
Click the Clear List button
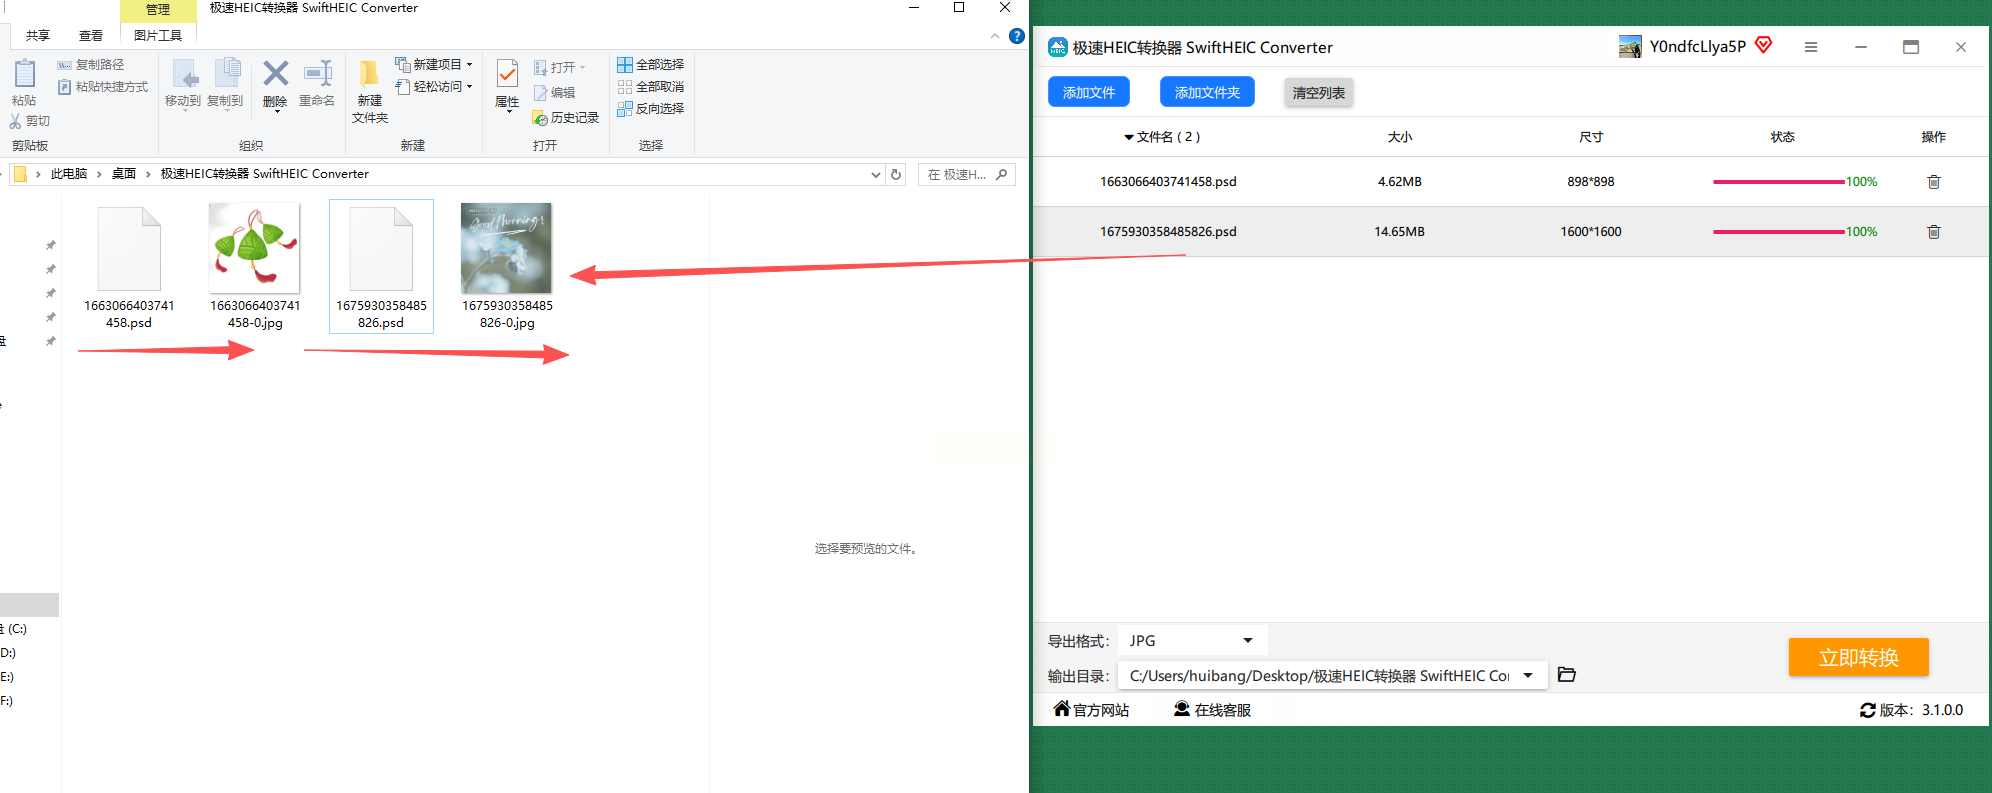(1319, 93)
